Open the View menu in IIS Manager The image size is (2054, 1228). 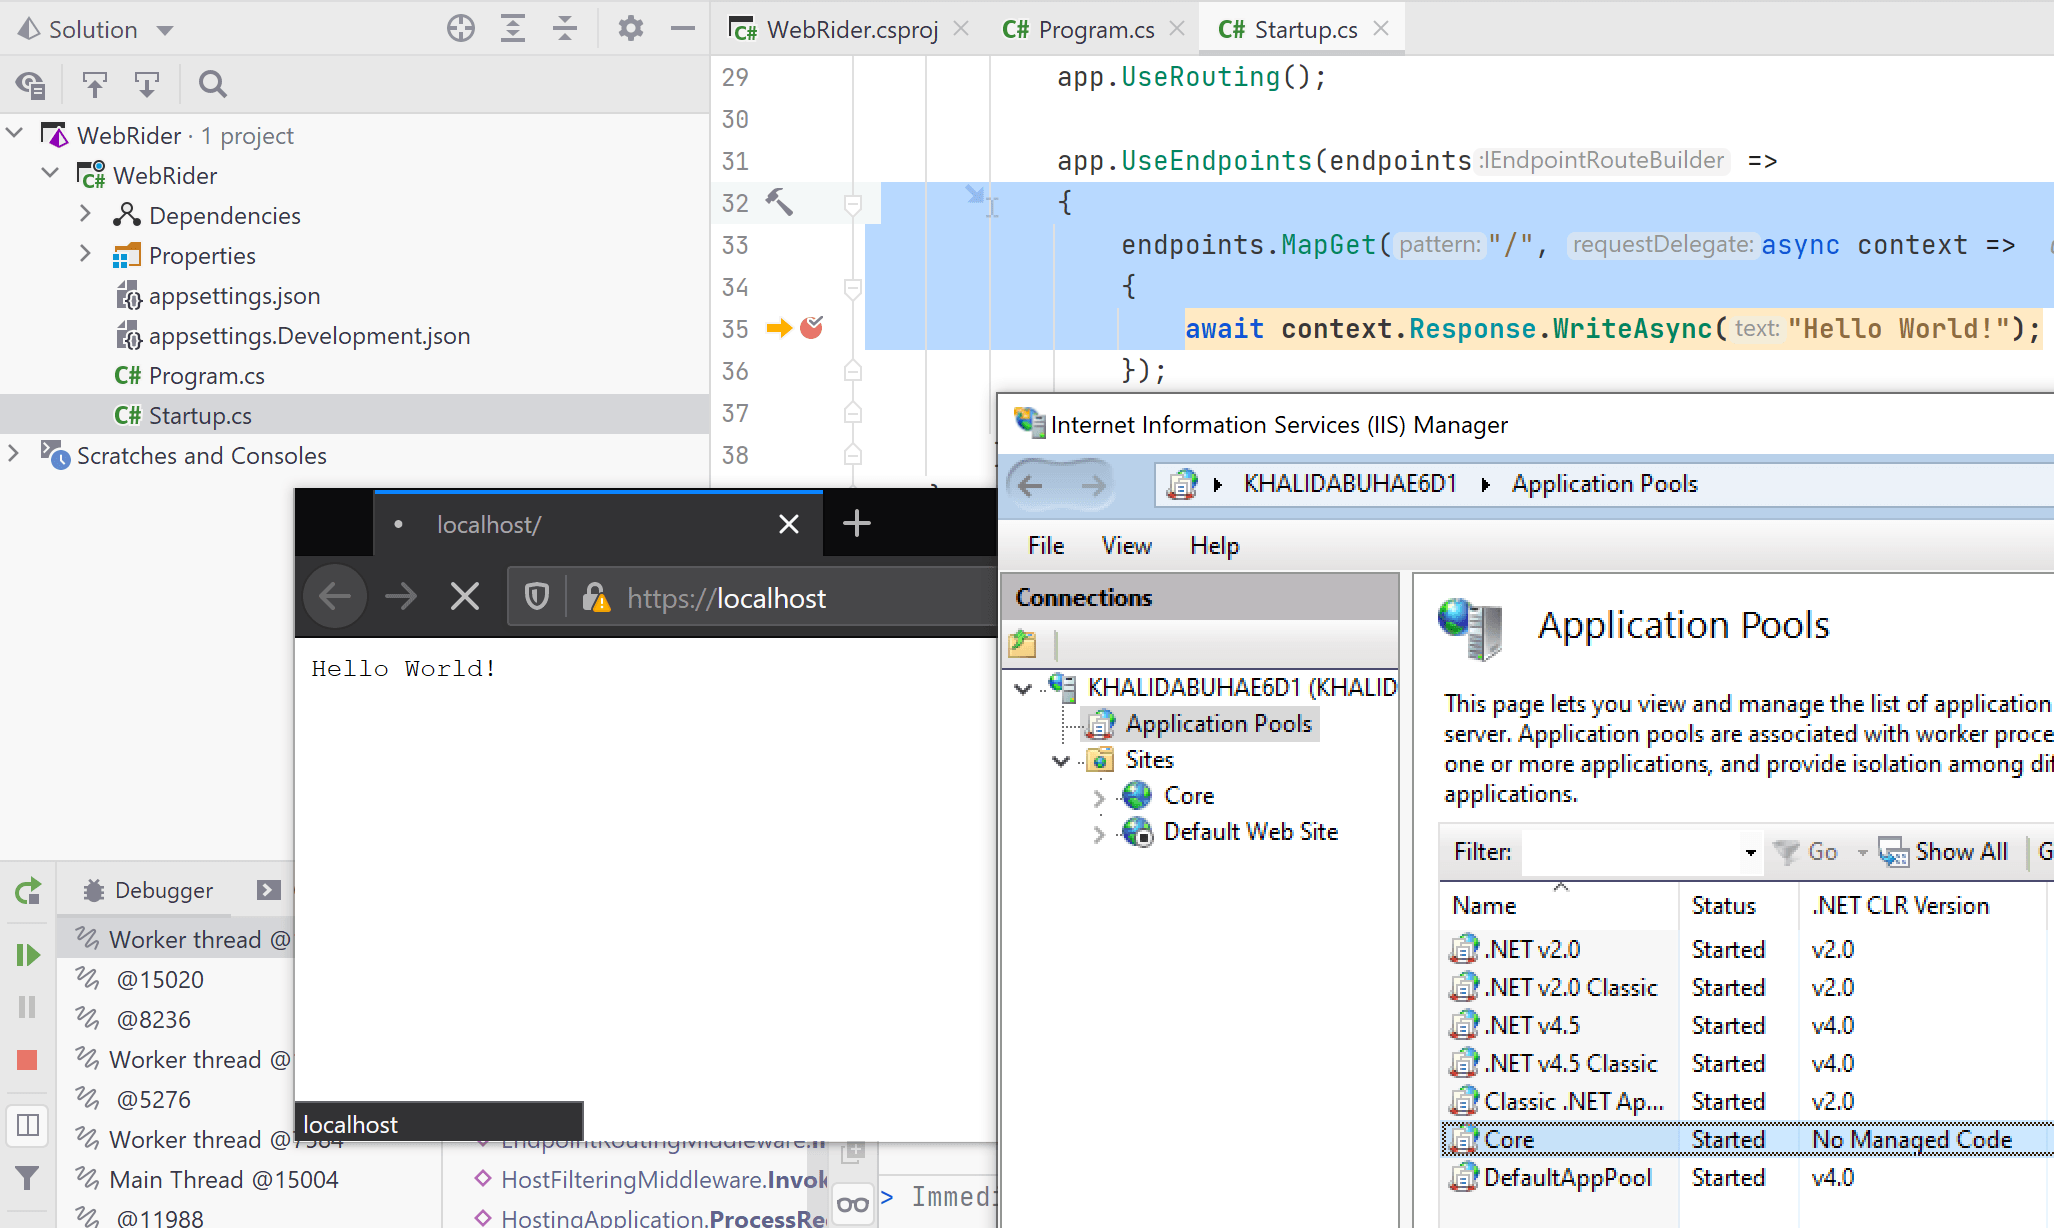[x=1126, y=546]
